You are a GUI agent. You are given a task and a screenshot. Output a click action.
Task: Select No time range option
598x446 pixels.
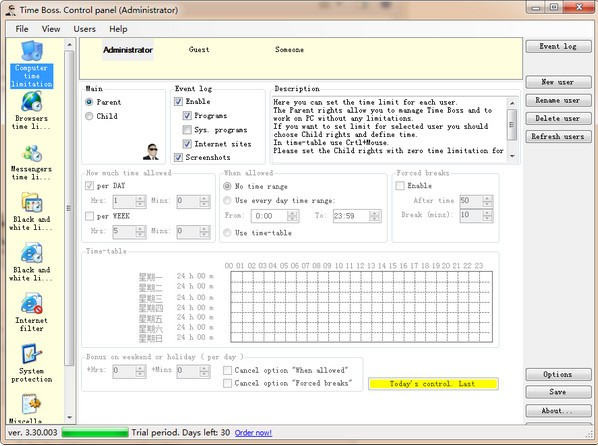click(x=227, y=186)
